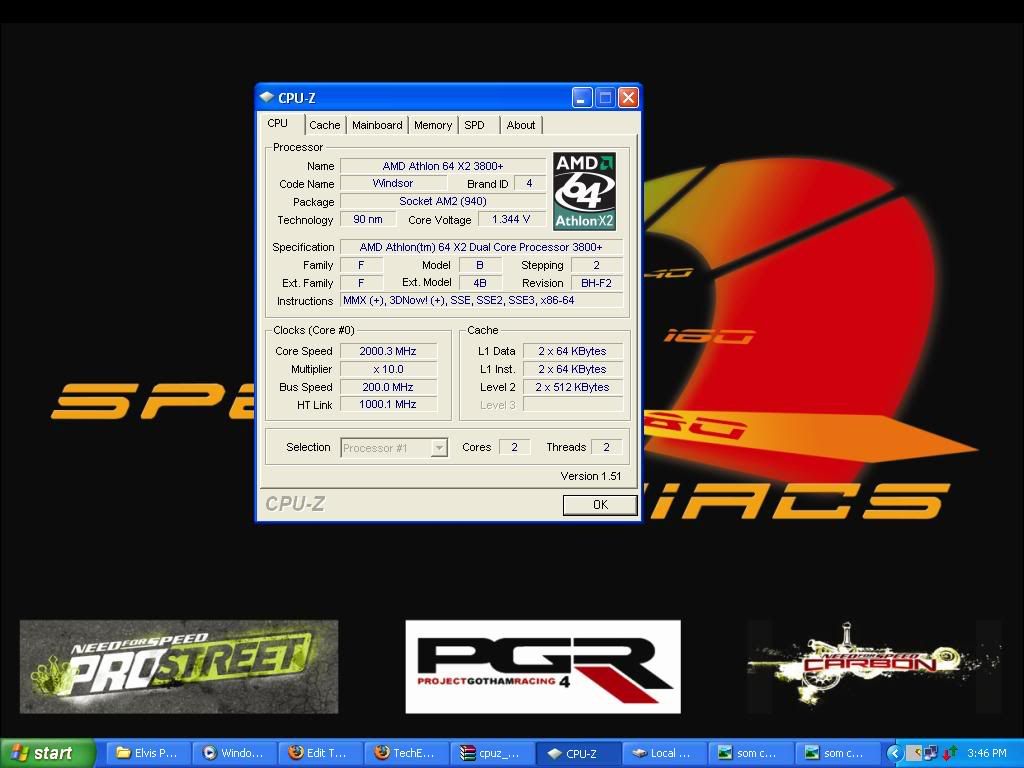
Task: Click the Stepping value 2
Action: (596, 265)
